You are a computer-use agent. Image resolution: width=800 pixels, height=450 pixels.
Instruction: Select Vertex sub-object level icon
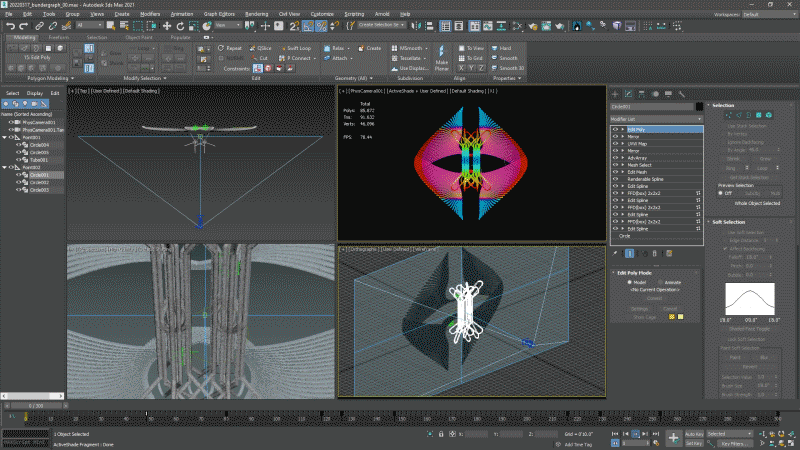point(728,115)
